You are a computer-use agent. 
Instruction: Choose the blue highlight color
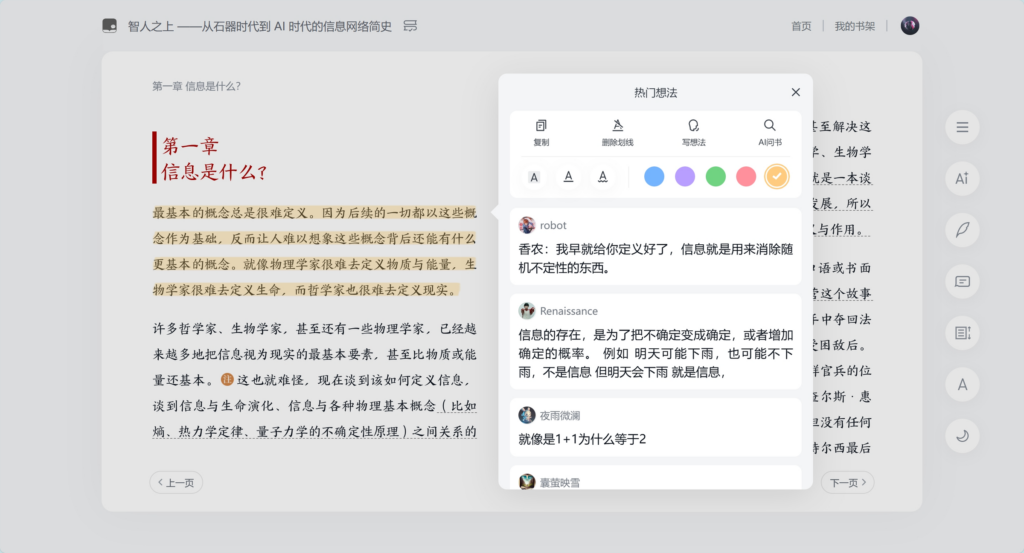tap(654, 177)
